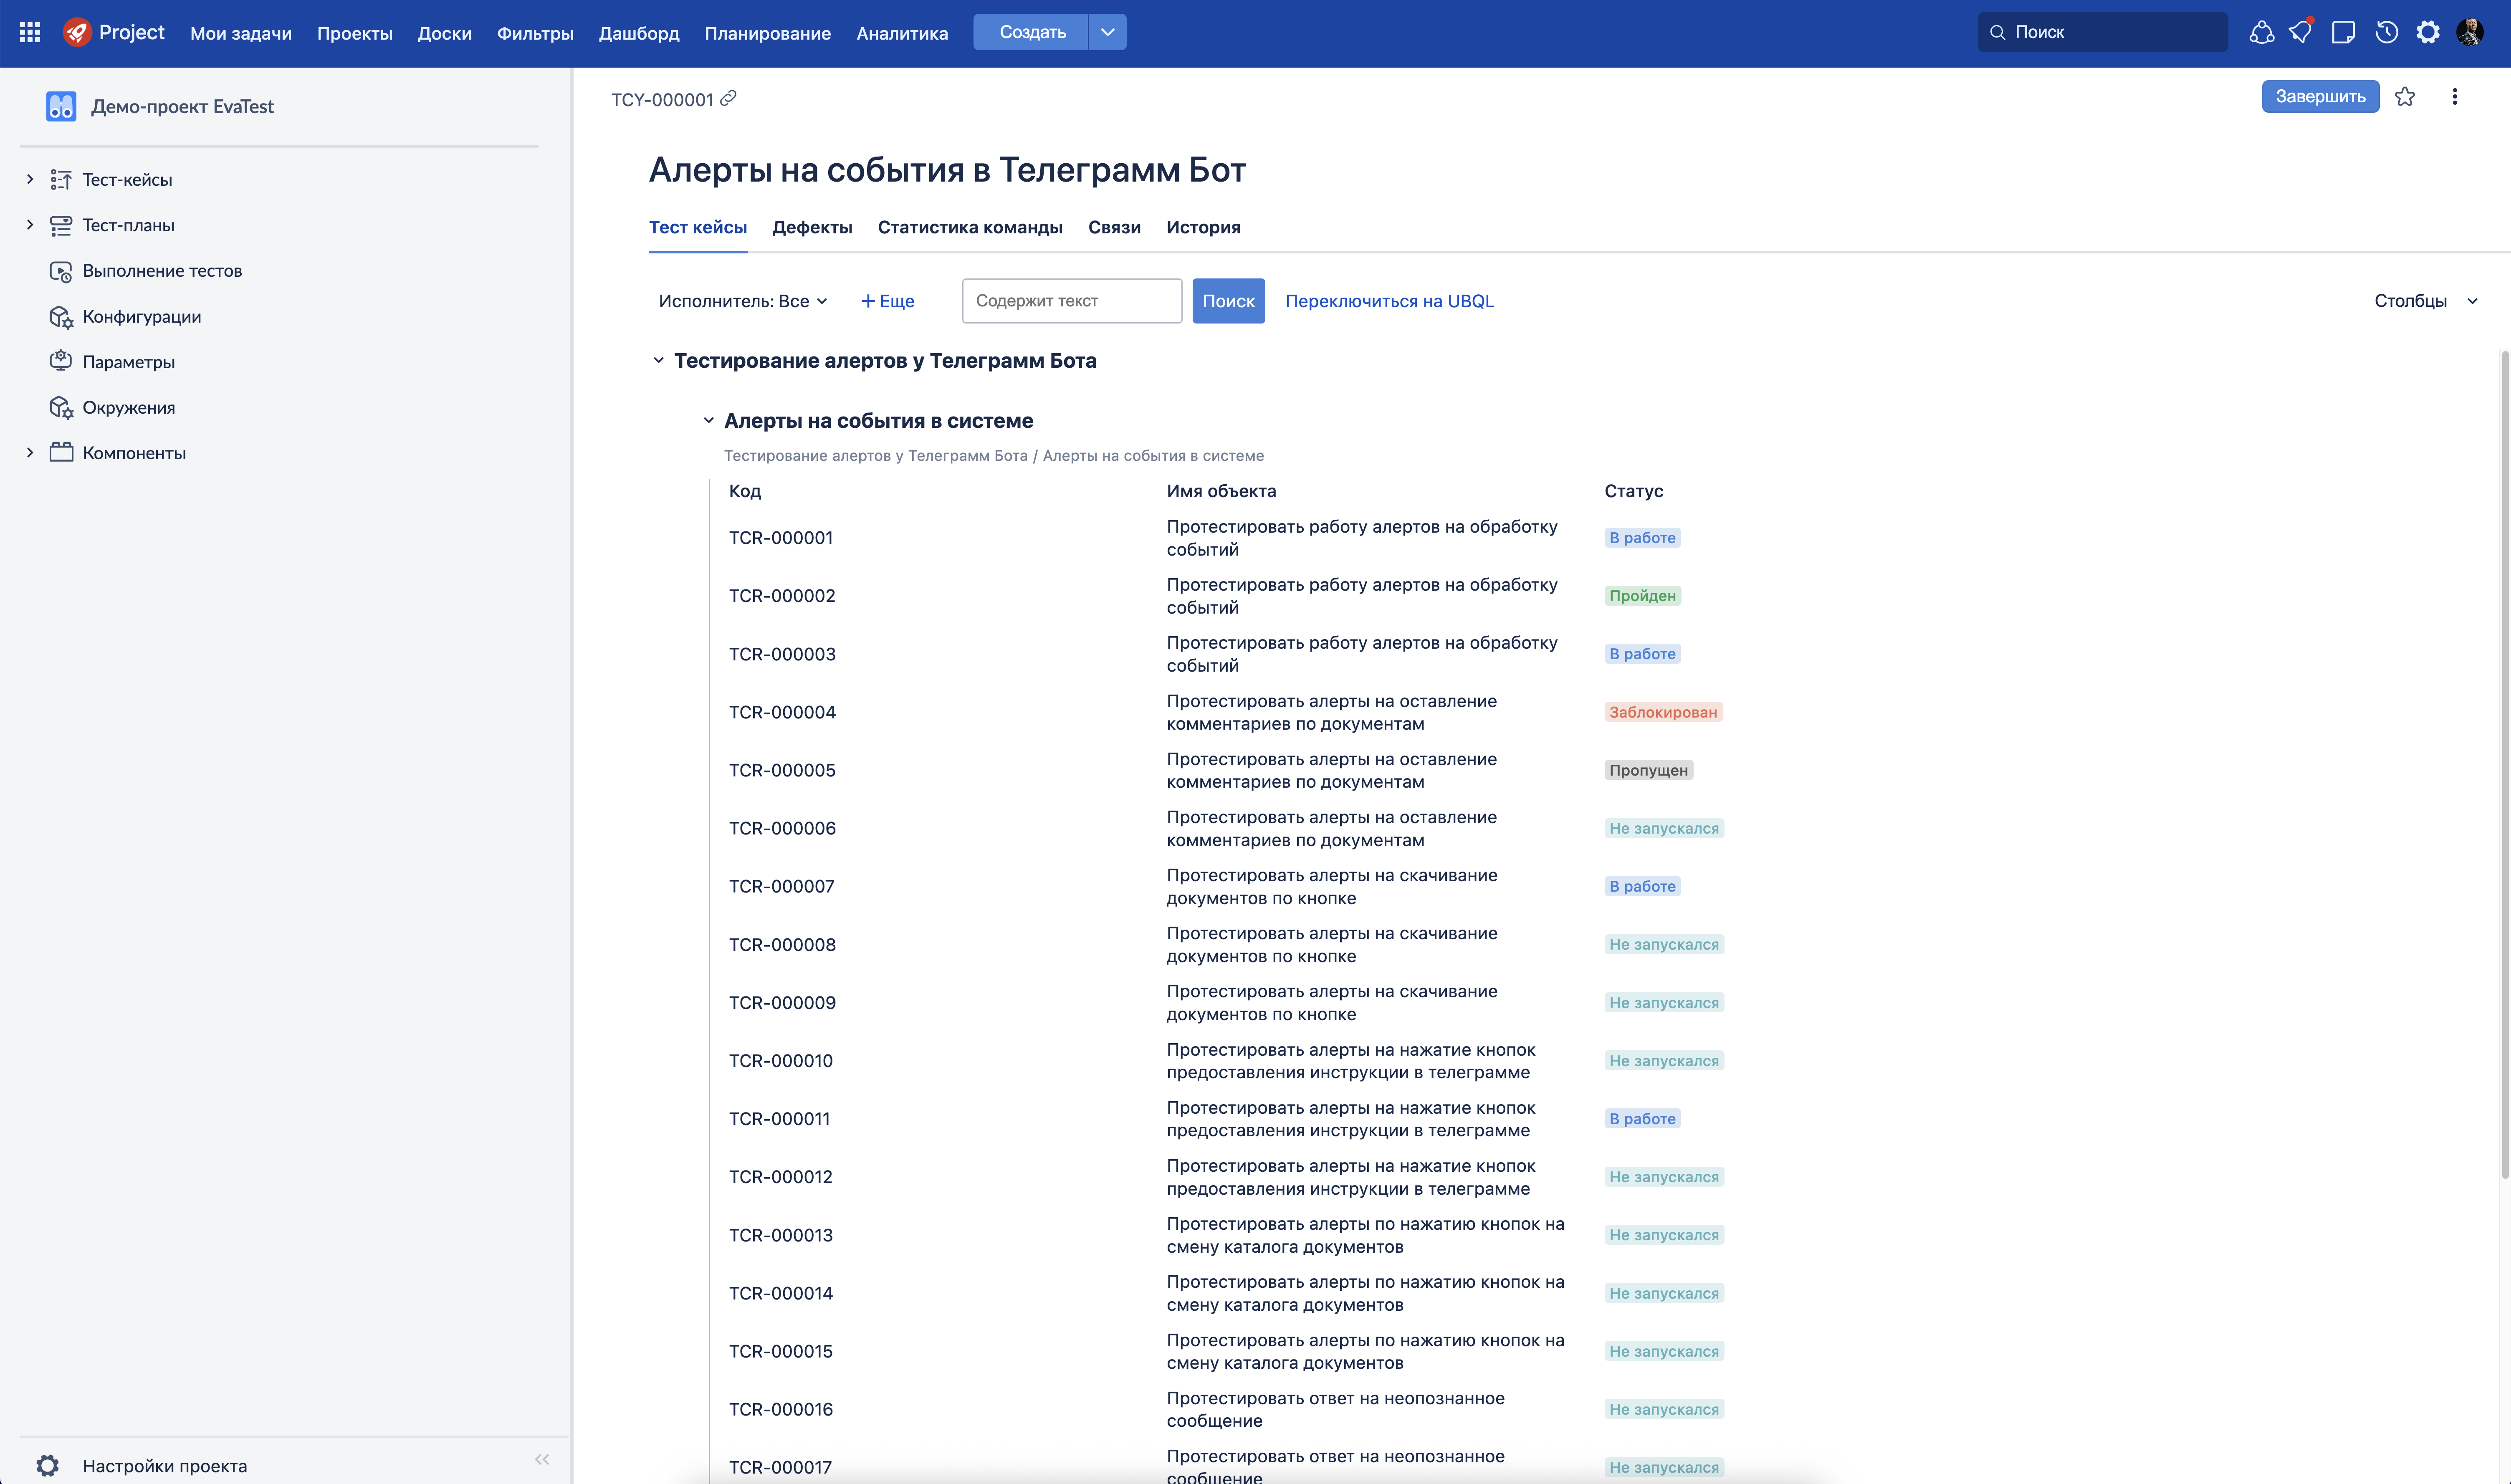The width and height of the screenshot is (2511, 1484).
Task: Expand the Тест-кейсы tree node
Action: [30, 180]
